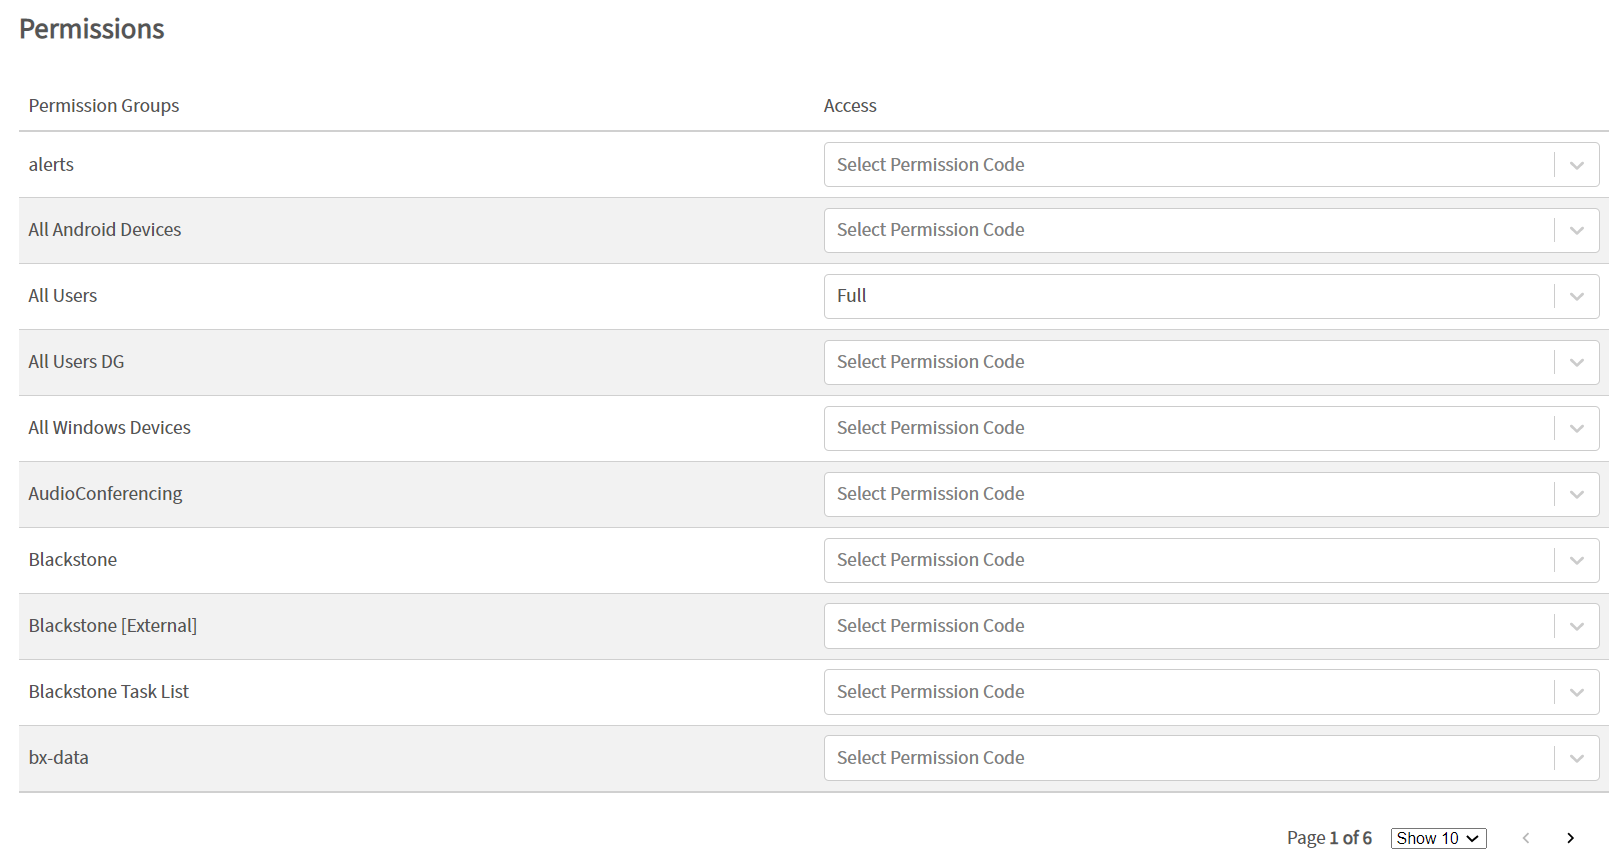Screen dimensions: 1619x861
Task: Click chevron icon in alerts access row
Action: pos(1577,165)
